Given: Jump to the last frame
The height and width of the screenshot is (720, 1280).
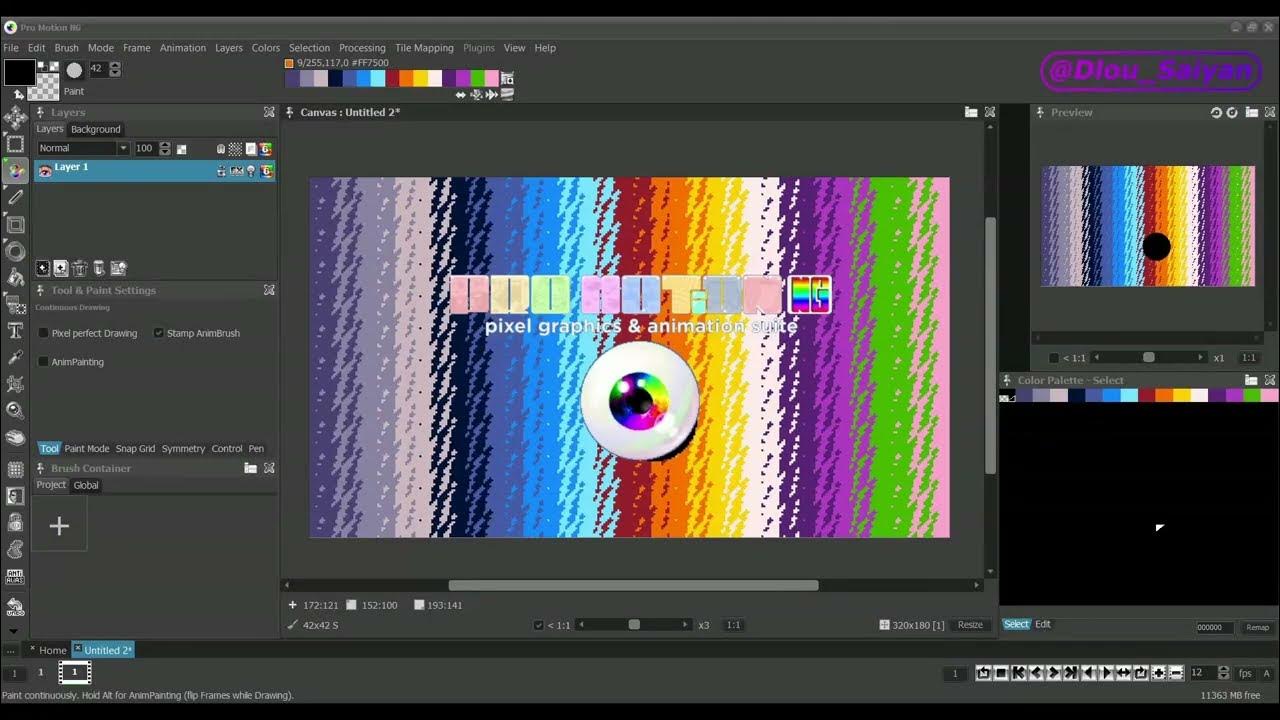Looking at the screenshot, I should [x=1071, y=673].
